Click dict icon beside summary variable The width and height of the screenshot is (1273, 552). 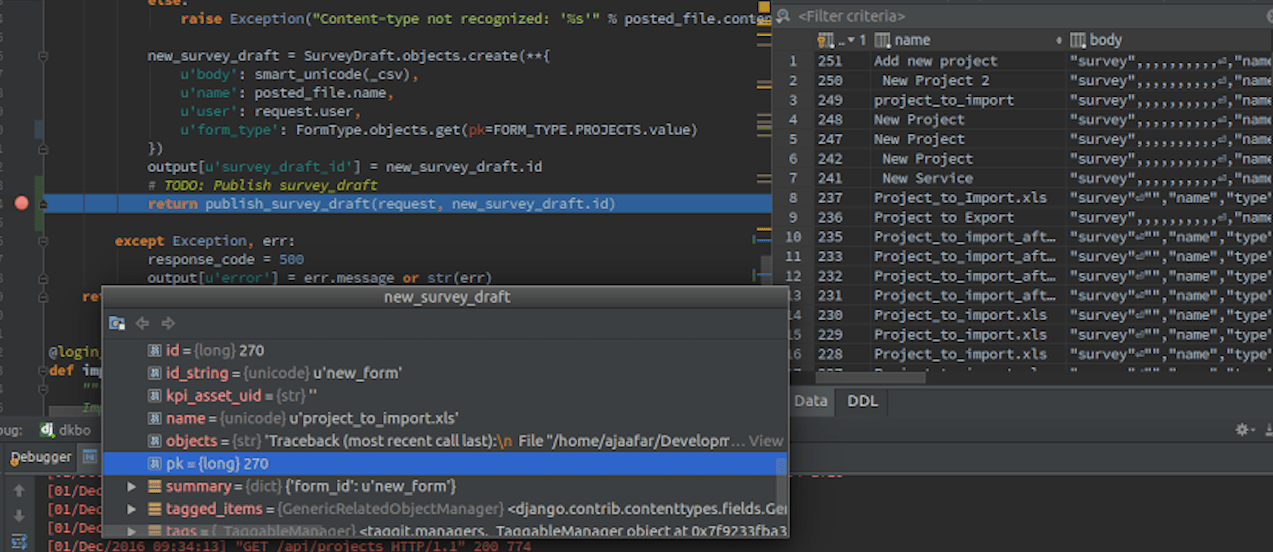pos(155,486)
